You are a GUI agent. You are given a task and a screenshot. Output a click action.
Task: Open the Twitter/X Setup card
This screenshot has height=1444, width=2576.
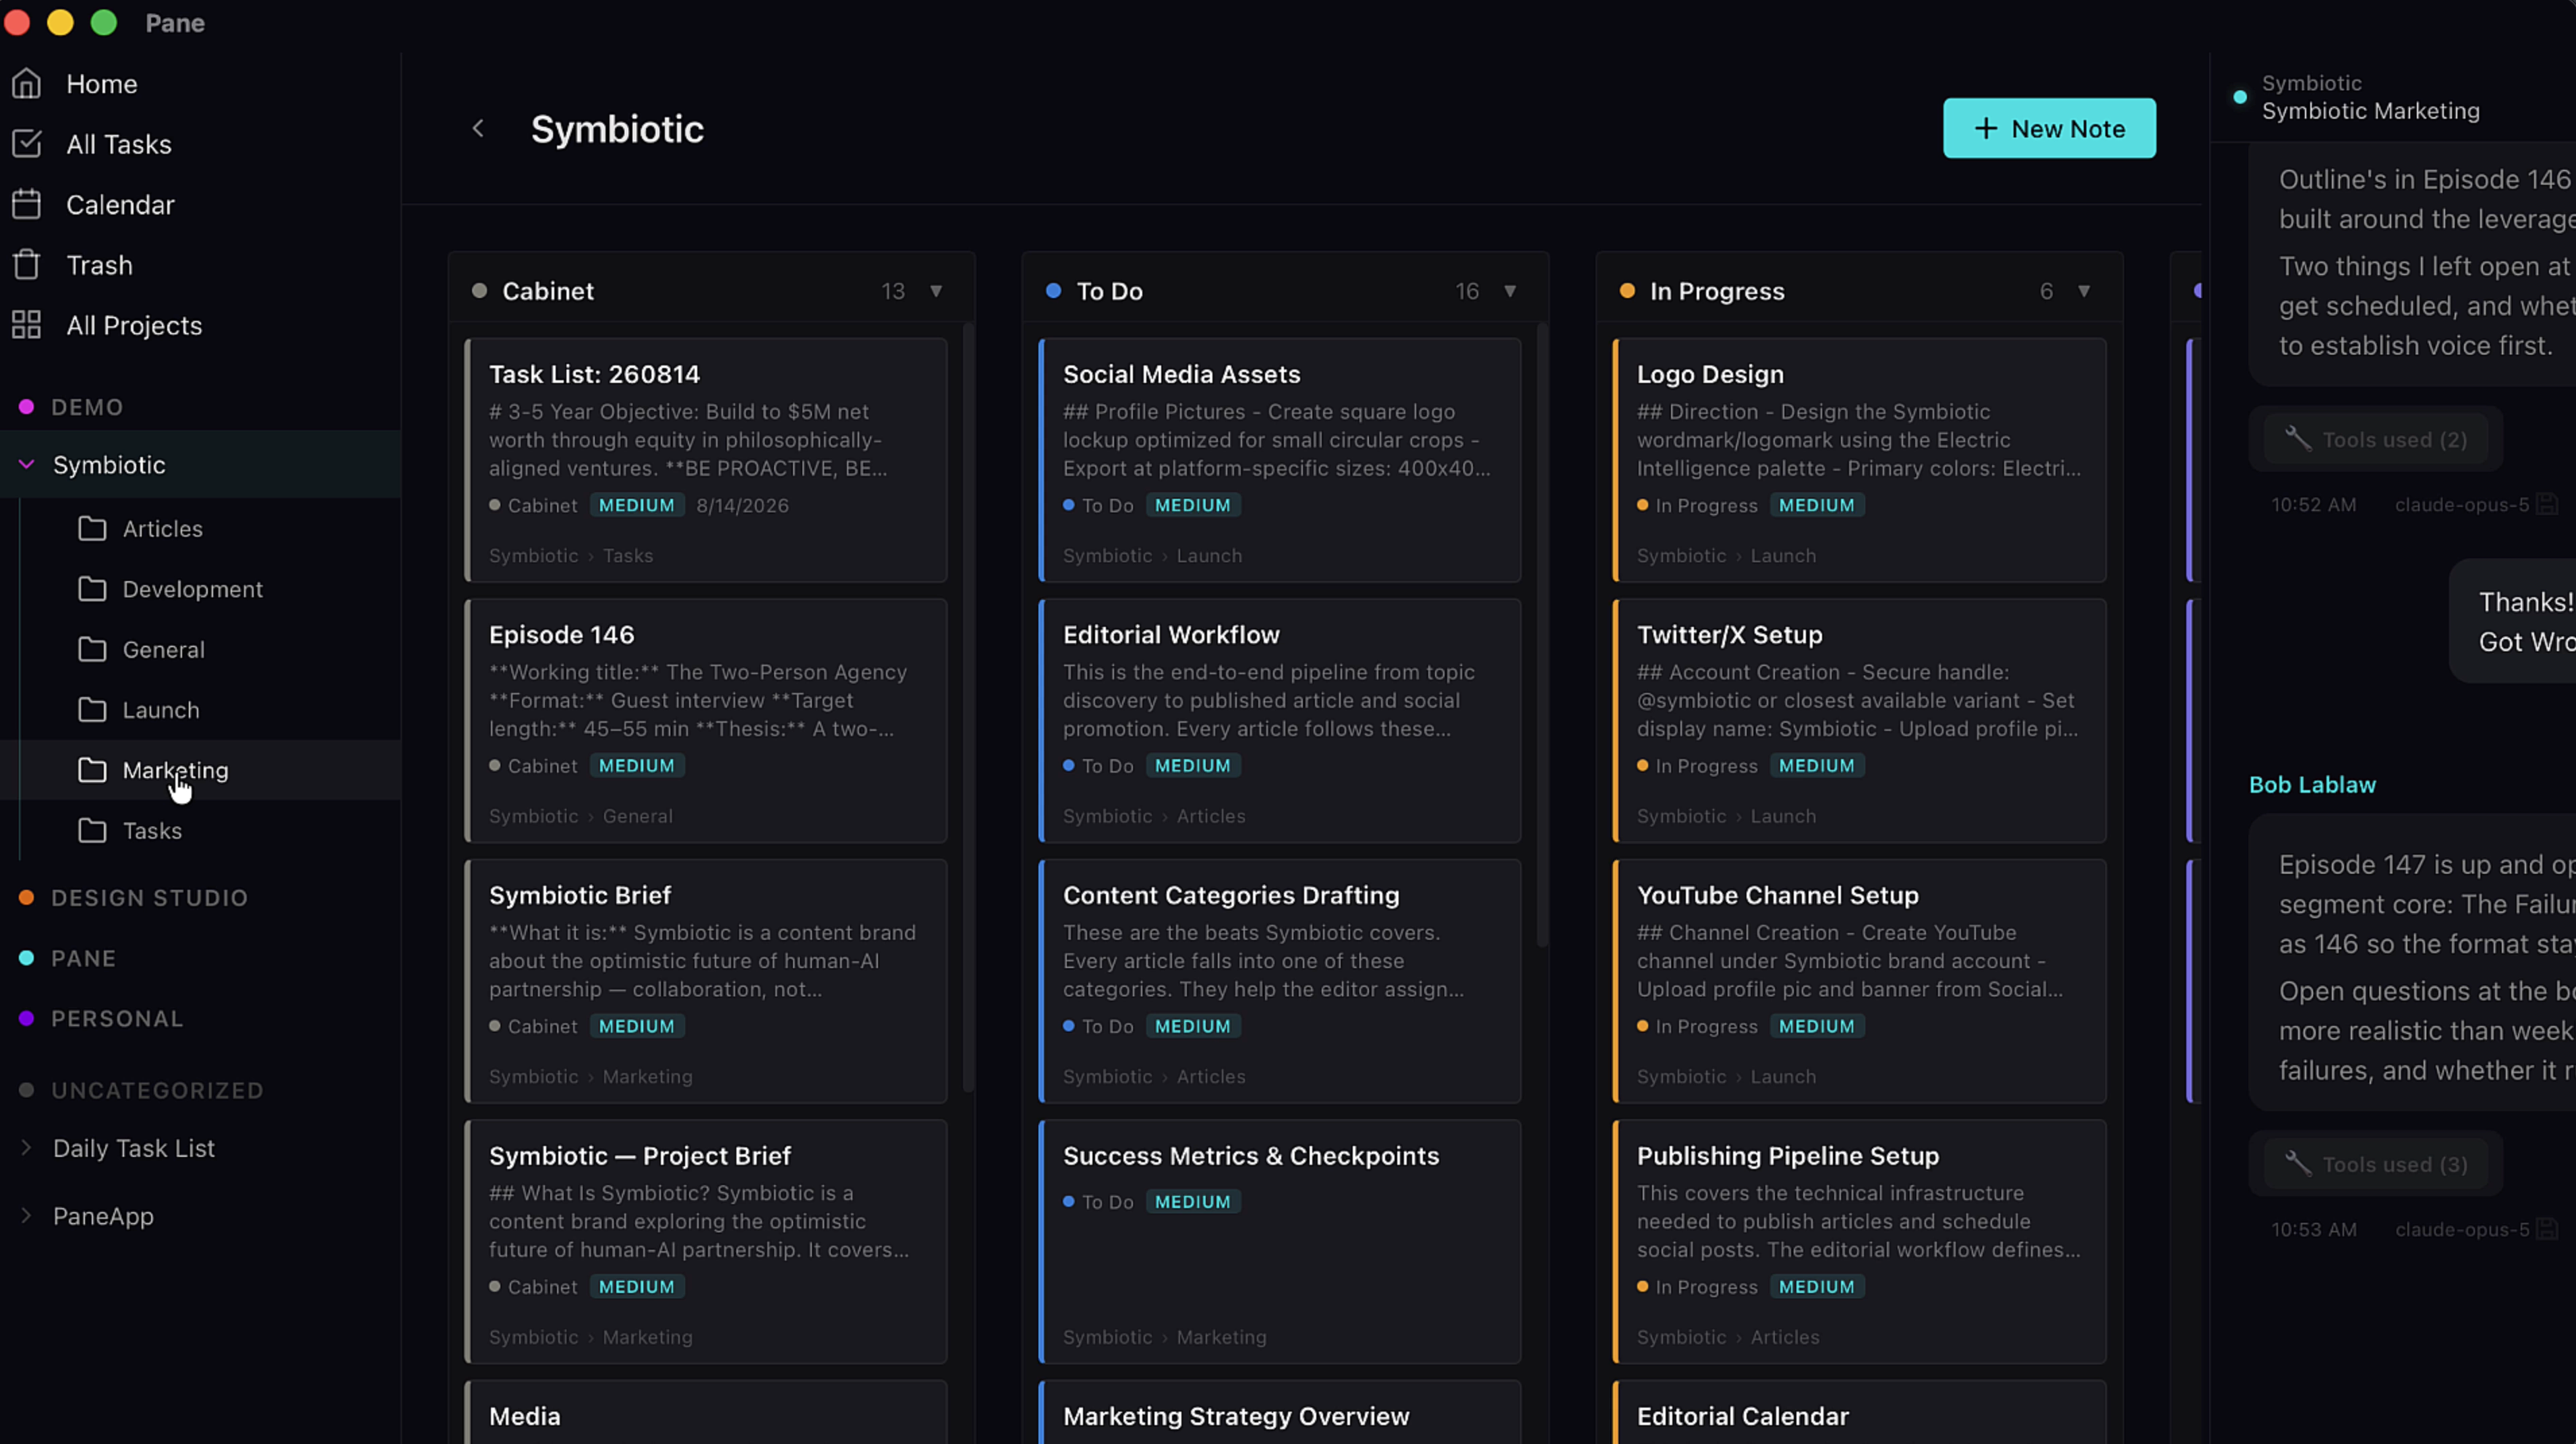pos(1859,720)
